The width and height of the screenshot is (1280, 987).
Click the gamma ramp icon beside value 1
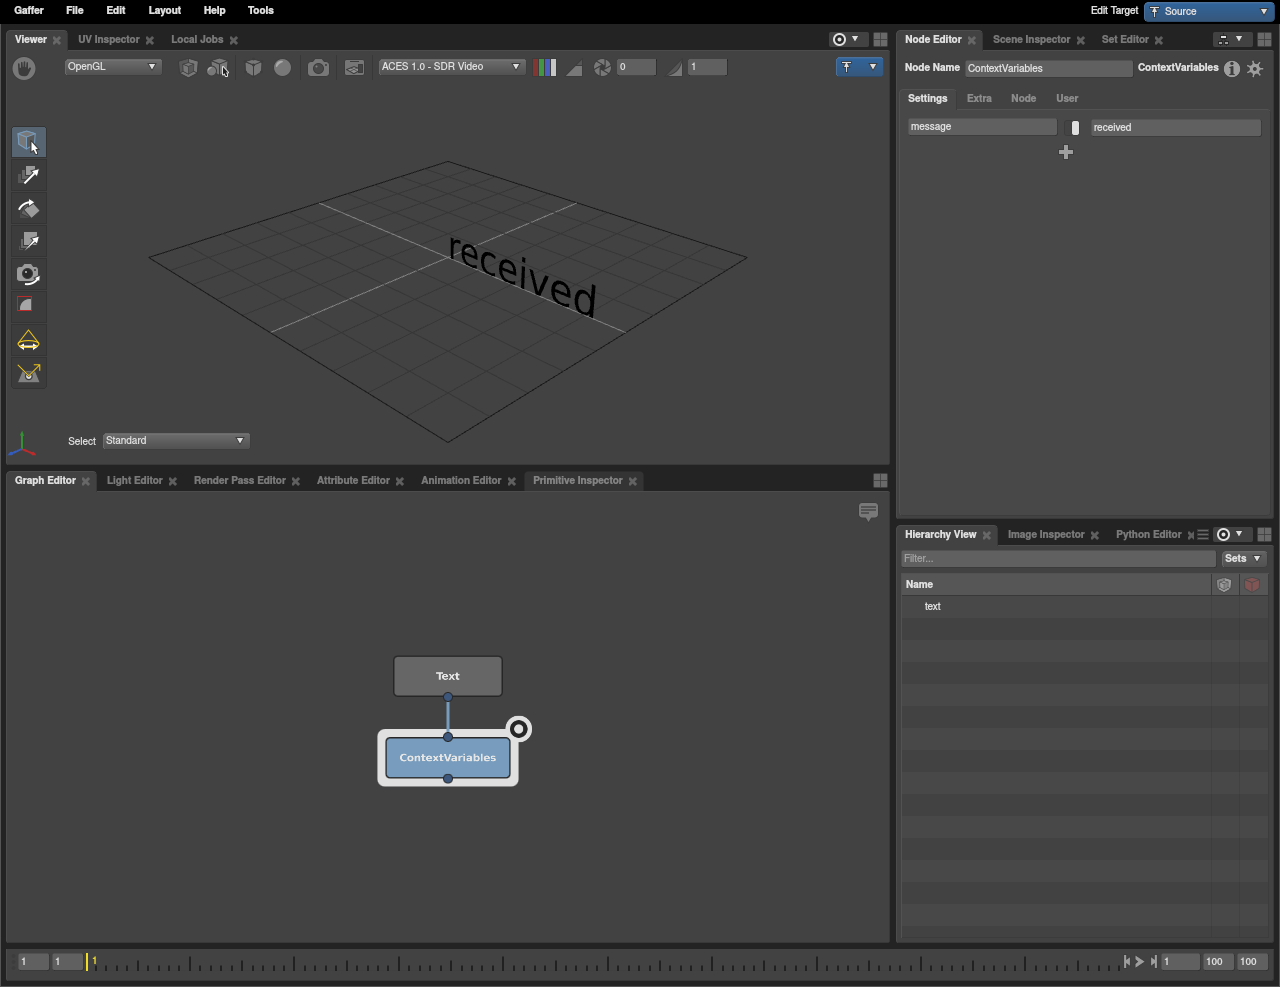(675, 67)
